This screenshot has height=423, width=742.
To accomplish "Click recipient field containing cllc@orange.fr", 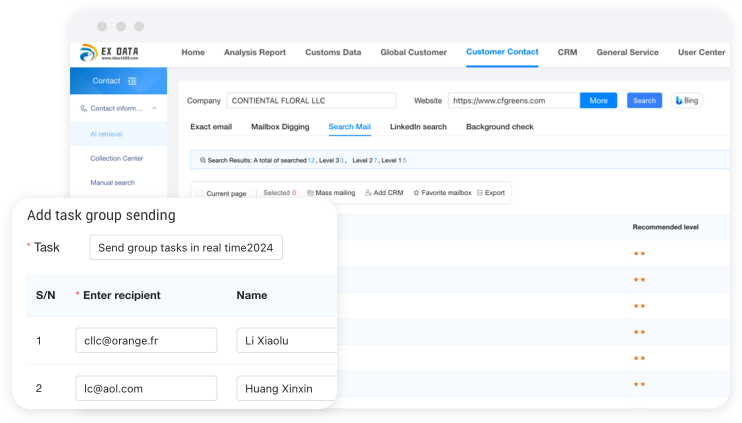I will [146, 341].
